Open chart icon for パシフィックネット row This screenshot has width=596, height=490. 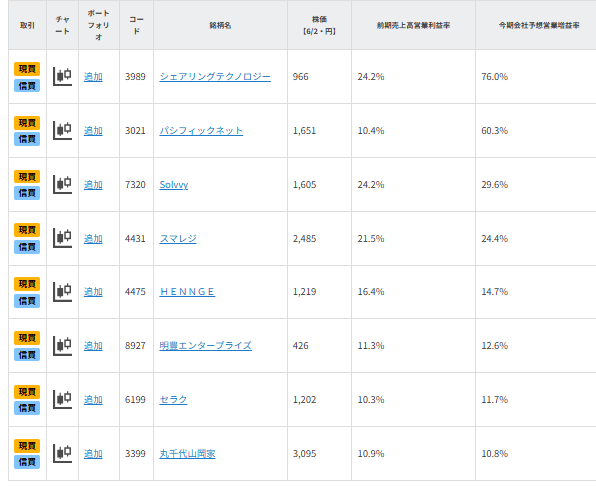tap(62, 130)
